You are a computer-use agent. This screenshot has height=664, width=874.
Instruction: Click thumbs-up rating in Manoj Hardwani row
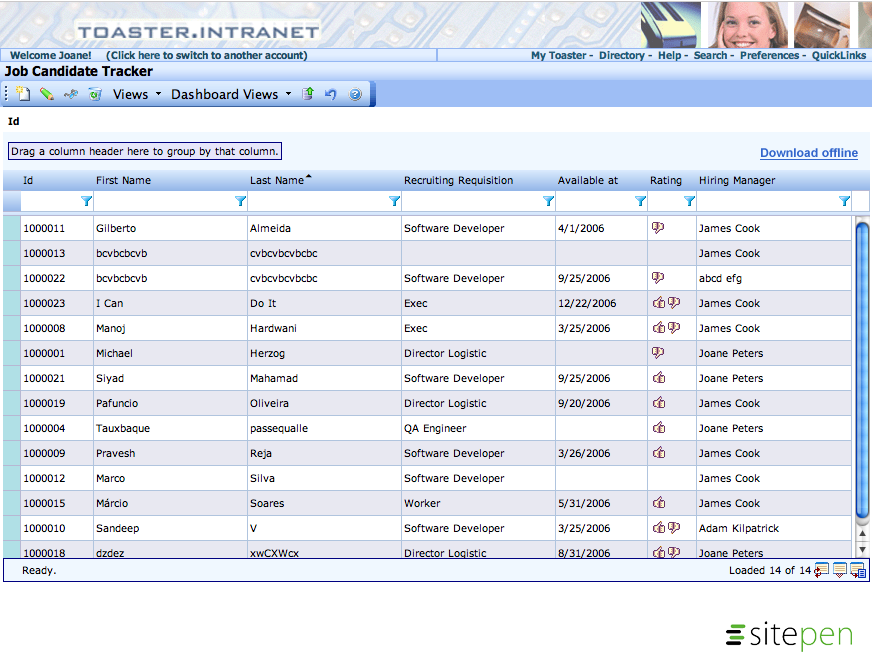click(659, 327)
